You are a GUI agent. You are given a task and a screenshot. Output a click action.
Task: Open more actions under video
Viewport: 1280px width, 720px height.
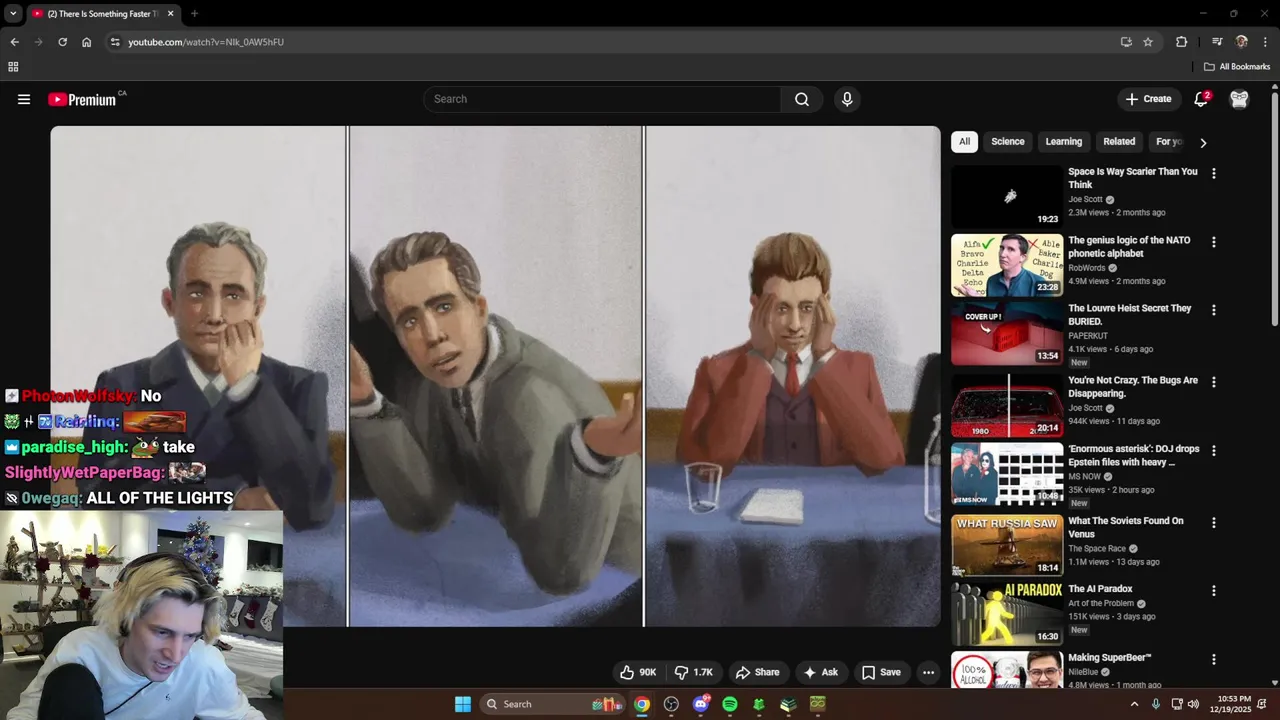(x=928, y=672)
